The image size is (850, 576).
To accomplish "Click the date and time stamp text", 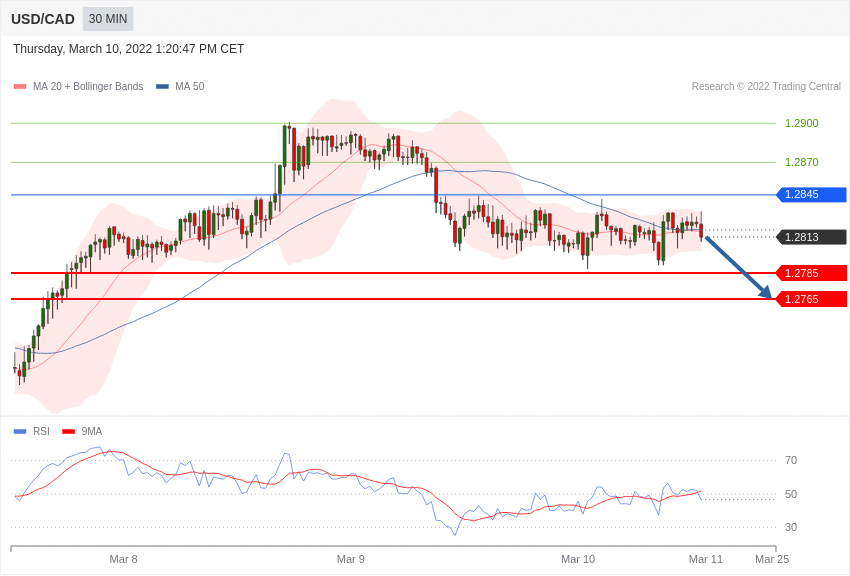I will 128,49.
